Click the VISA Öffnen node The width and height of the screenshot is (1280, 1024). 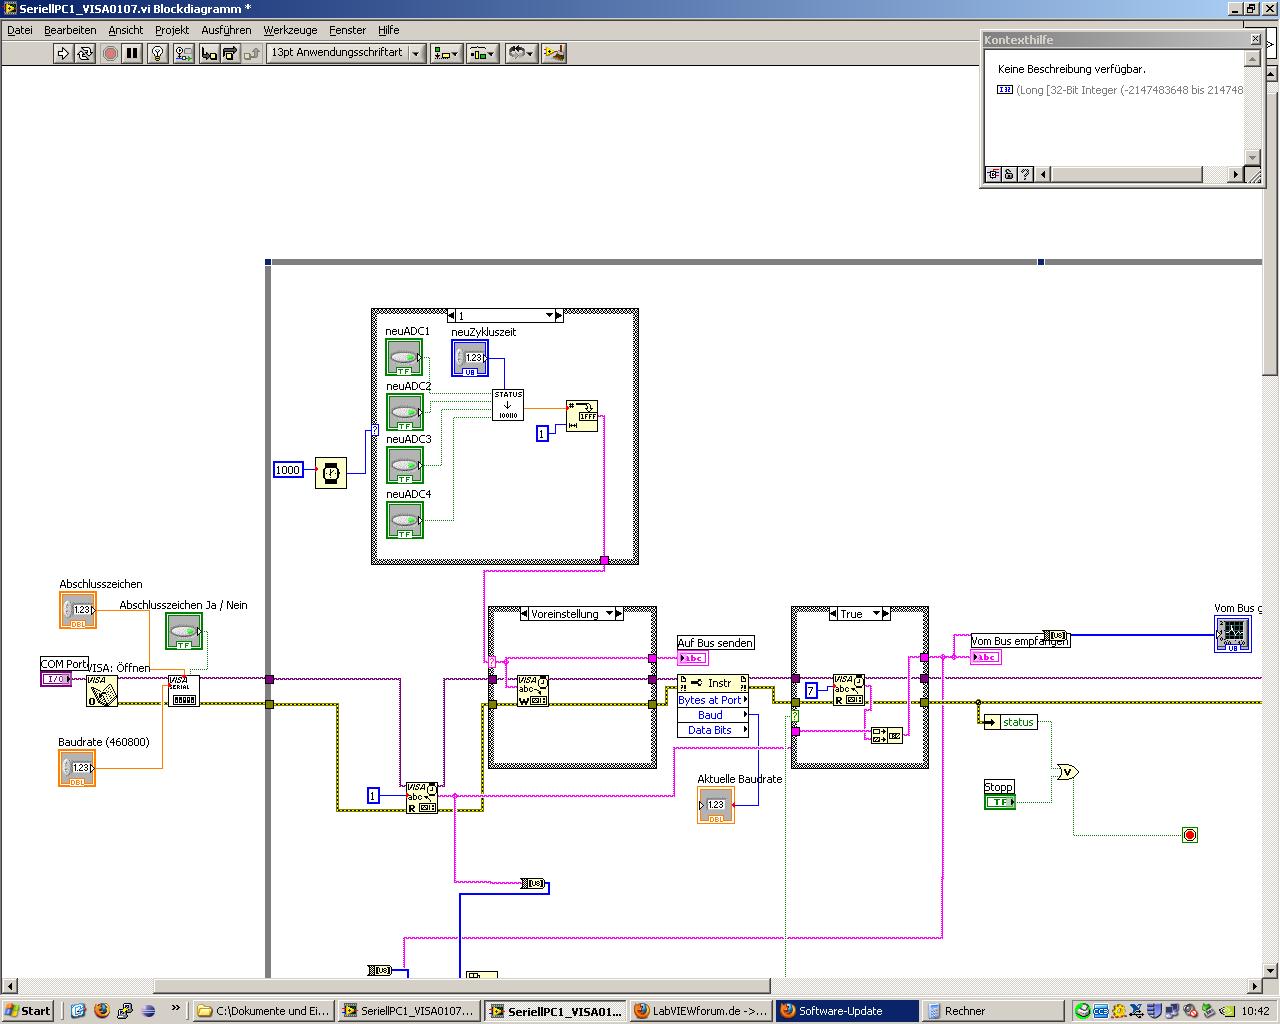coord(101,690)
